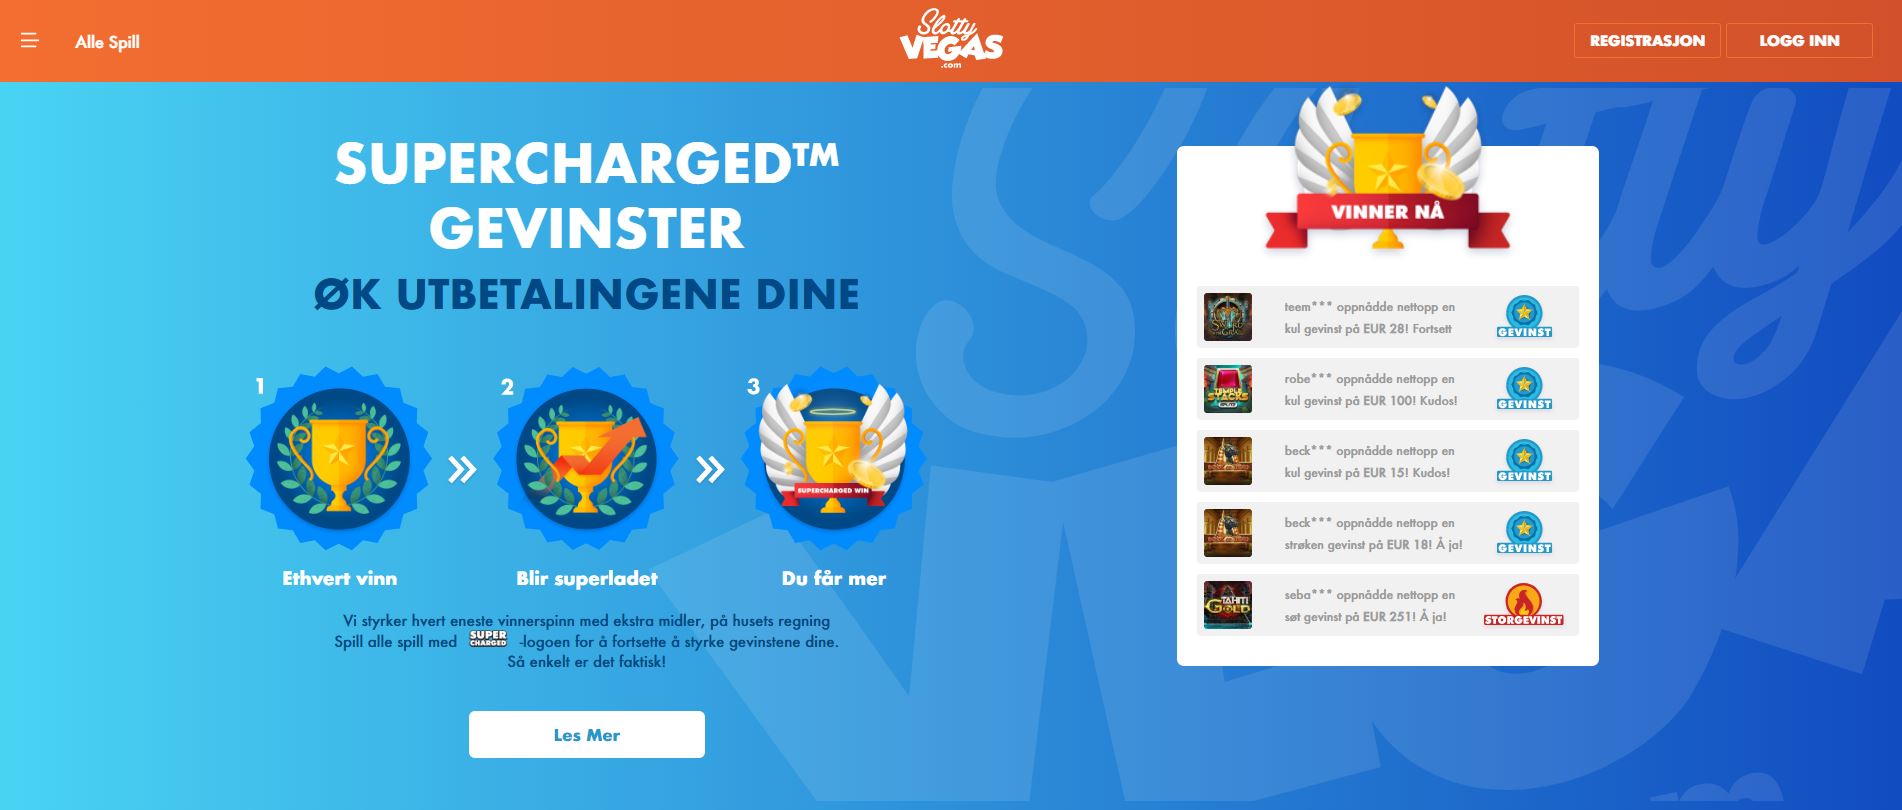Click the Storgevinst flame badge for seba***
This screenshot has height=810, width=1902.
tap(1524, 605)
